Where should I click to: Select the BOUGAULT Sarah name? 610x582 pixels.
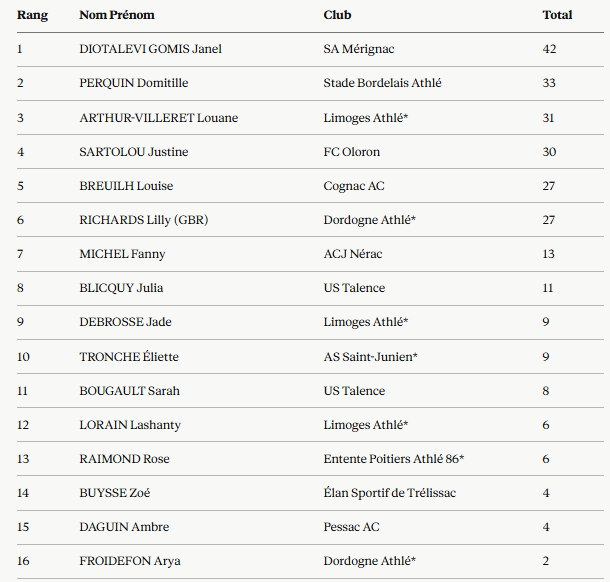[x=130, y=391]
